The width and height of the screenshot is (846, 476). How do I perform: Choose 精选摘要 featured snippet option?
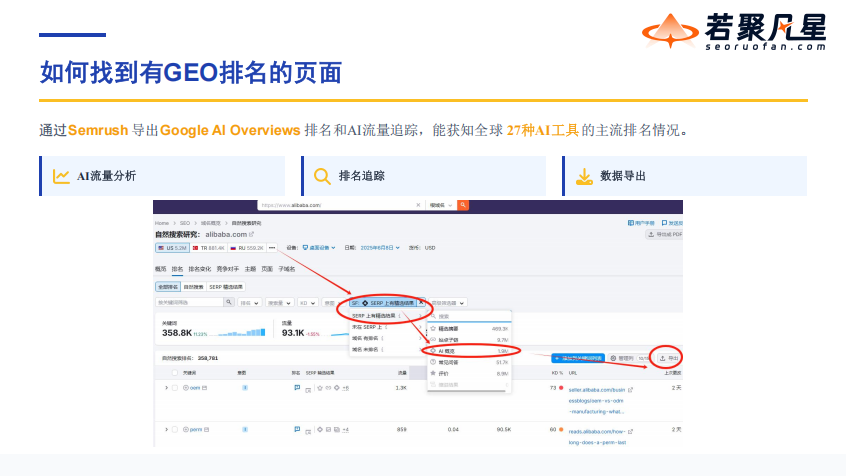(x=469, y=328)
